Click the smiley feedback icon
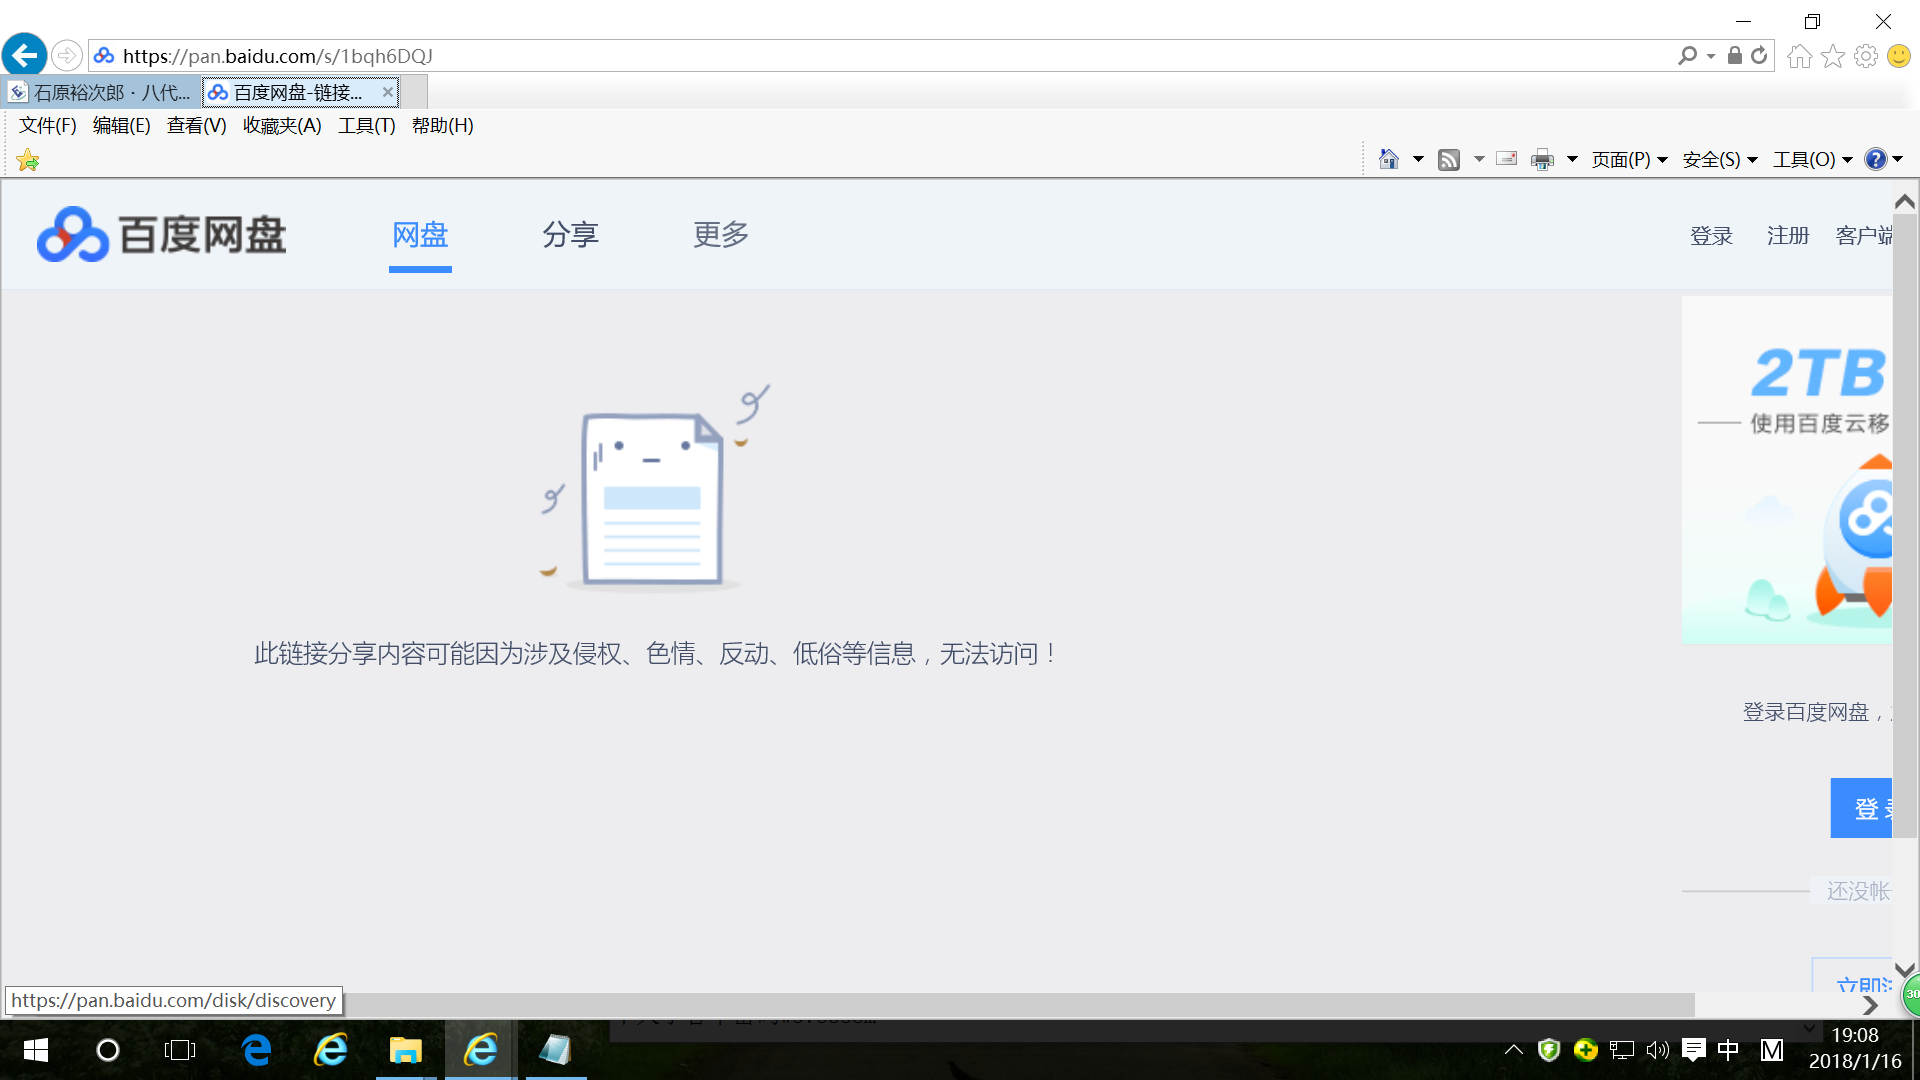The image size is (1920, 1080). click(x=1899, y=56)
